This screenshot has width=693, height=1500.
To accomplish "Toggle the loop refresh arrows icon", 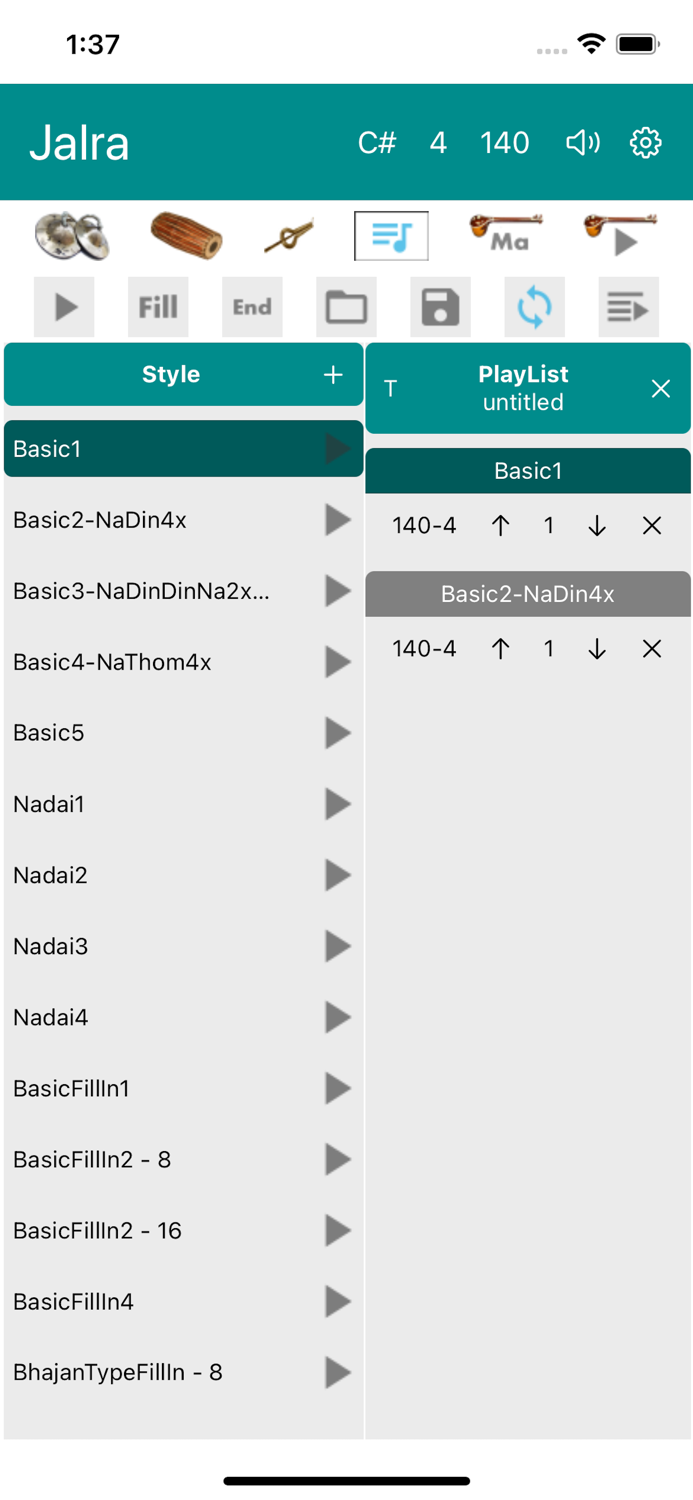I will tap(534, 307).
